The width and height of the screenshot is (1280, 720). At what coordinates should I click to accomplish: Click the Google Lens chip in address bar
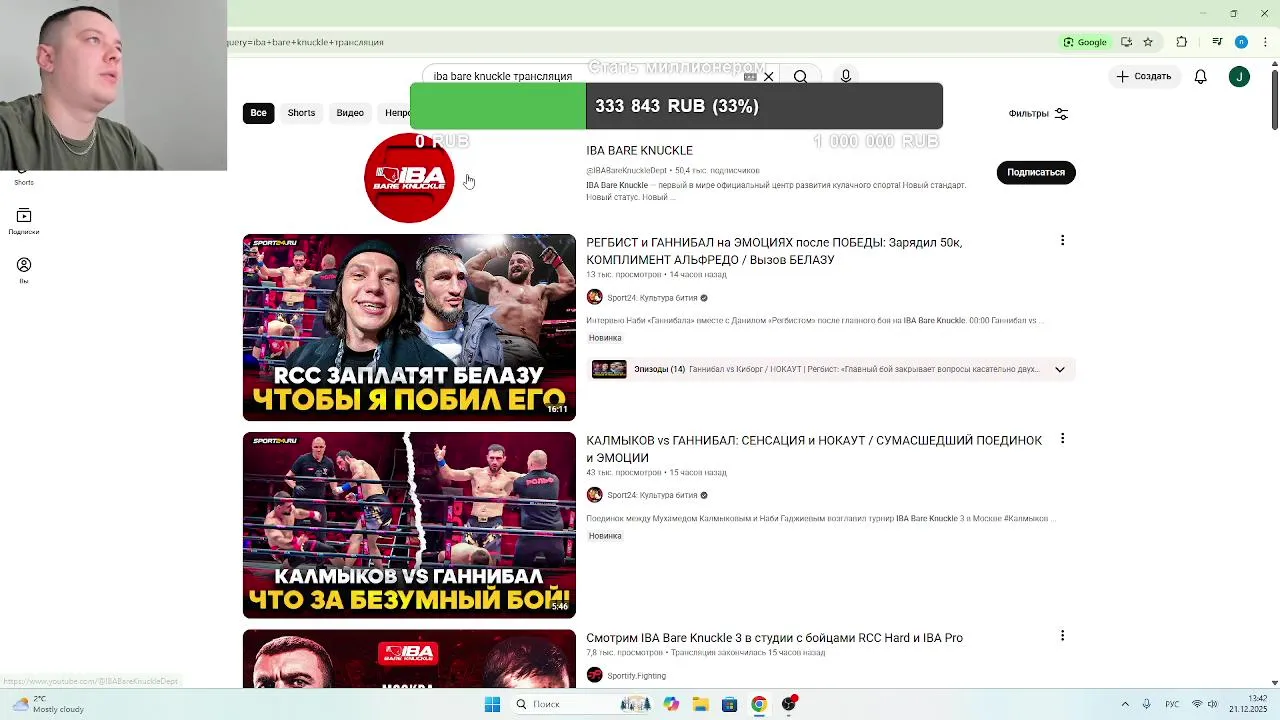(1085, 42)
